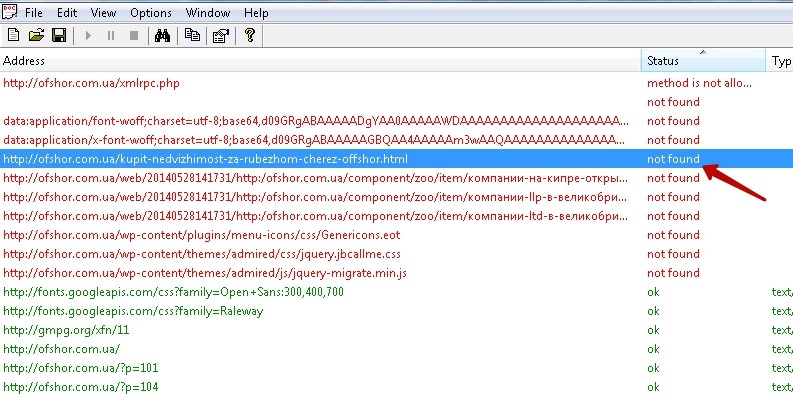Select the data:application/x-font-woff row

[x=396, y=140]
